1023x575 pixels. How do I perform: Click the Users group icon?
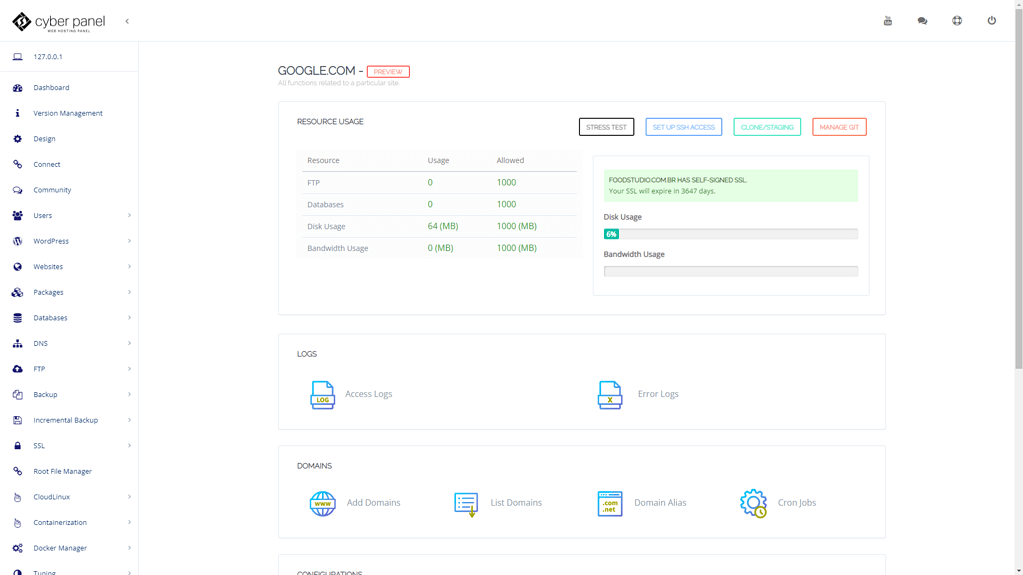[x=18, y=215]
